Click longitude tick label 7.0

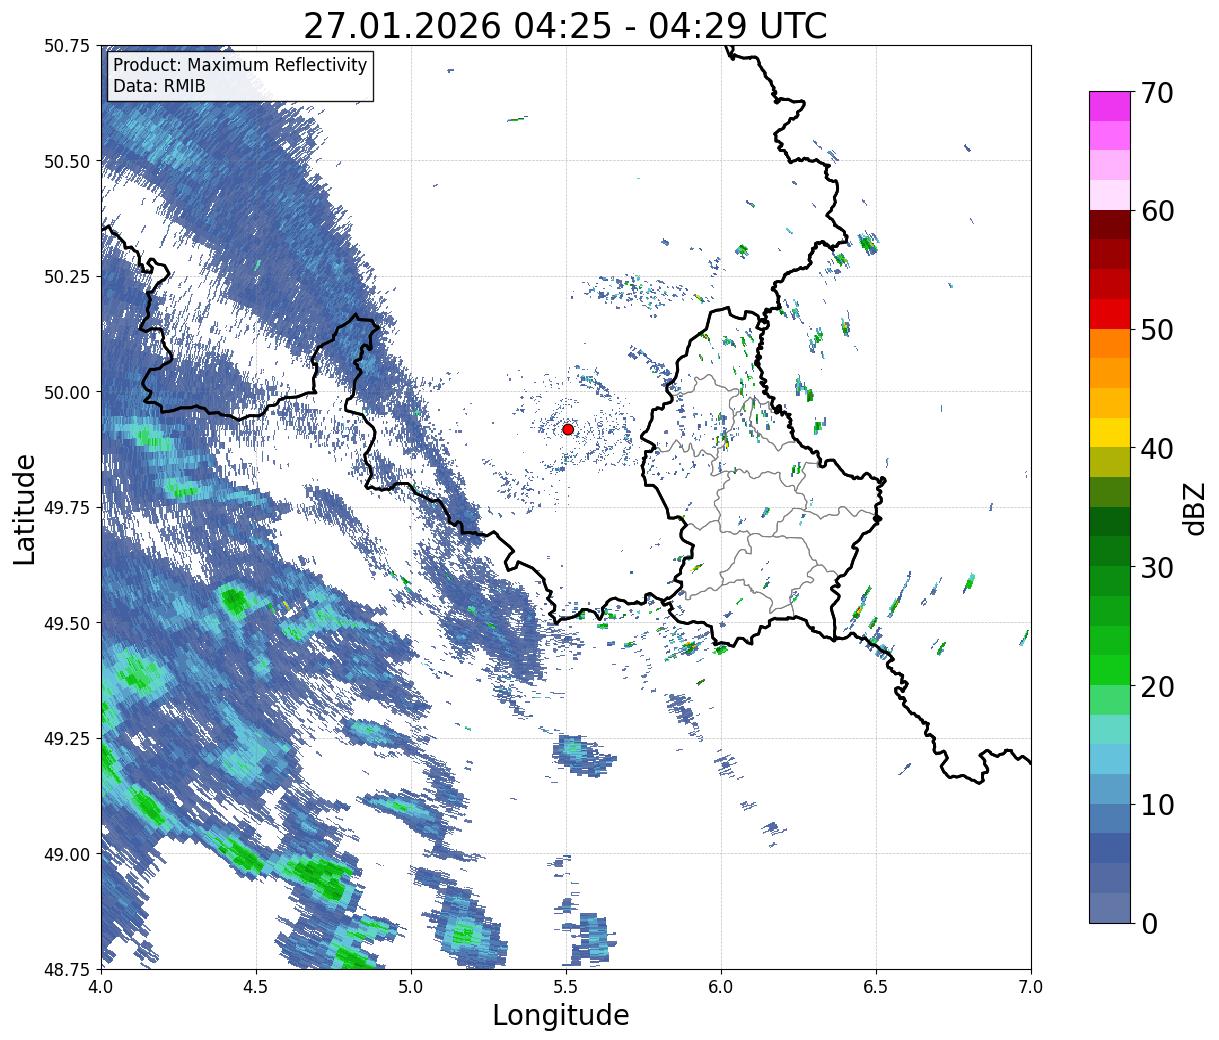point(1031,987)
